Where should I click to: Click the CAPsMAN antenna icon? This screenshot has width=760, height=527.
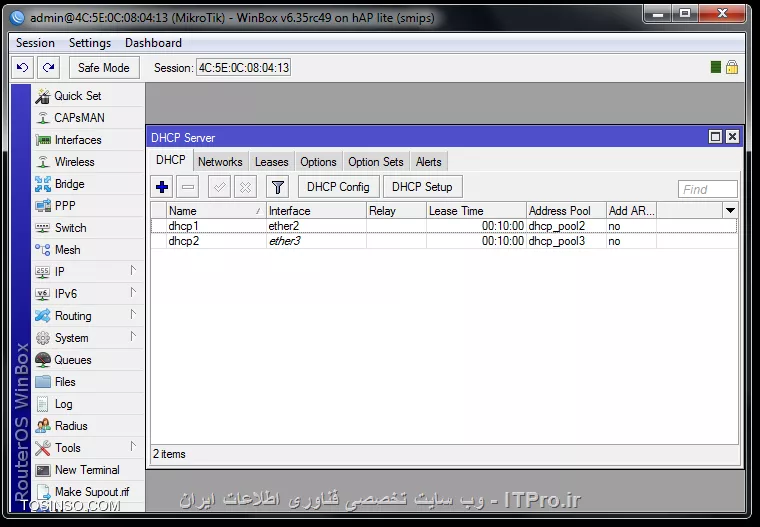coord(43,118)
